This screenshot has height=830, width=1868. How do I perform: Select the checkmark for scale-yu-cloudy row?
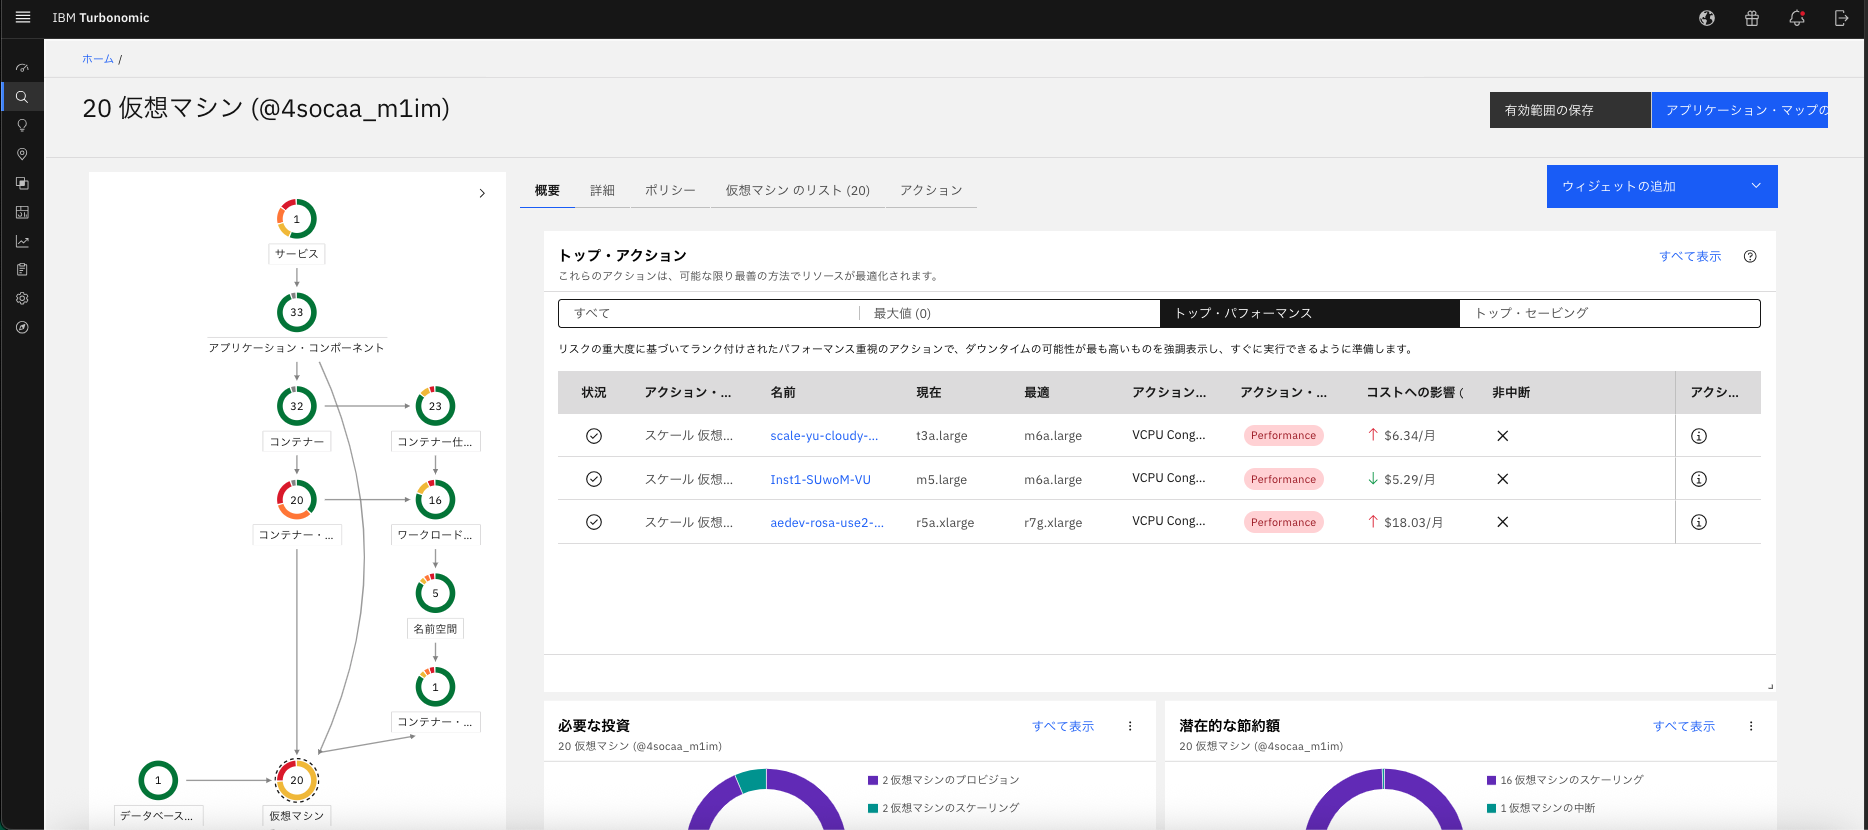pos(594,436)
